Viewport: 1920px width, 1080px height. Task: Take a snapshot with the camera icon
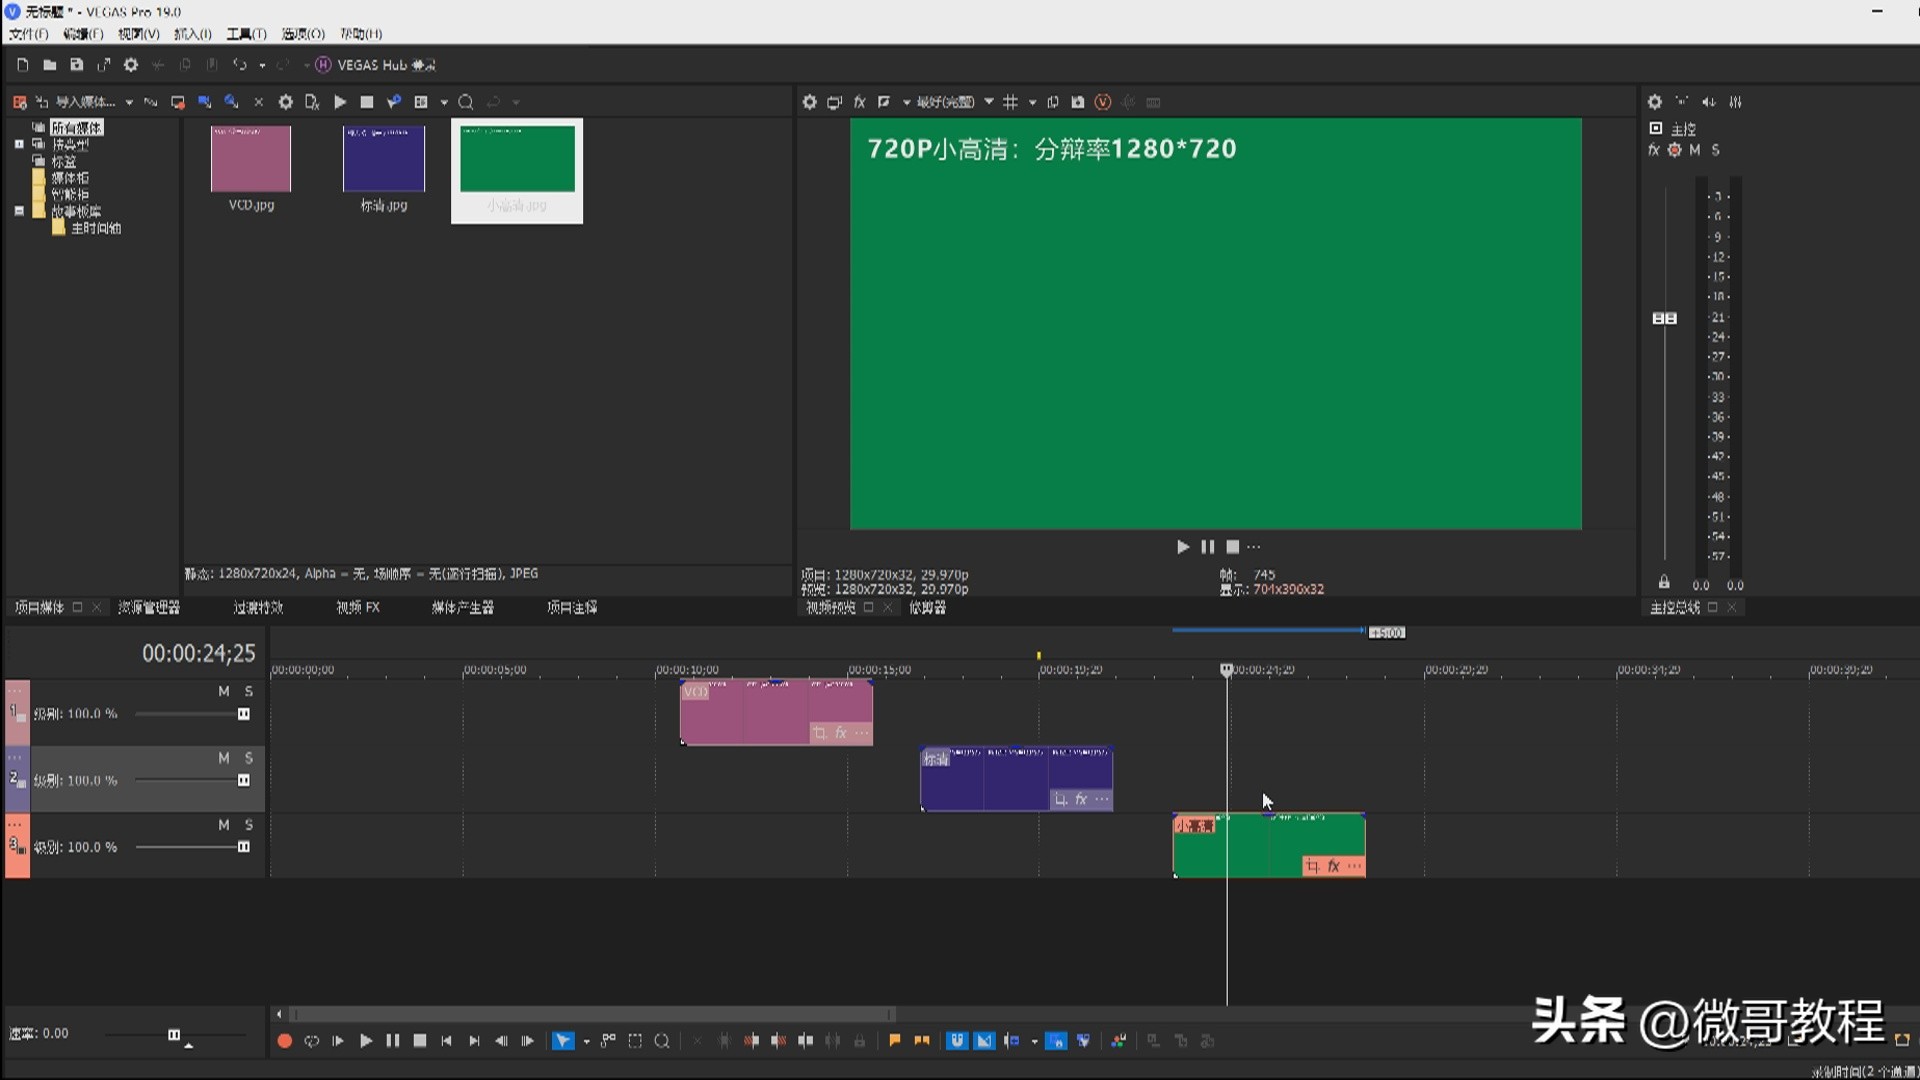1077,101
